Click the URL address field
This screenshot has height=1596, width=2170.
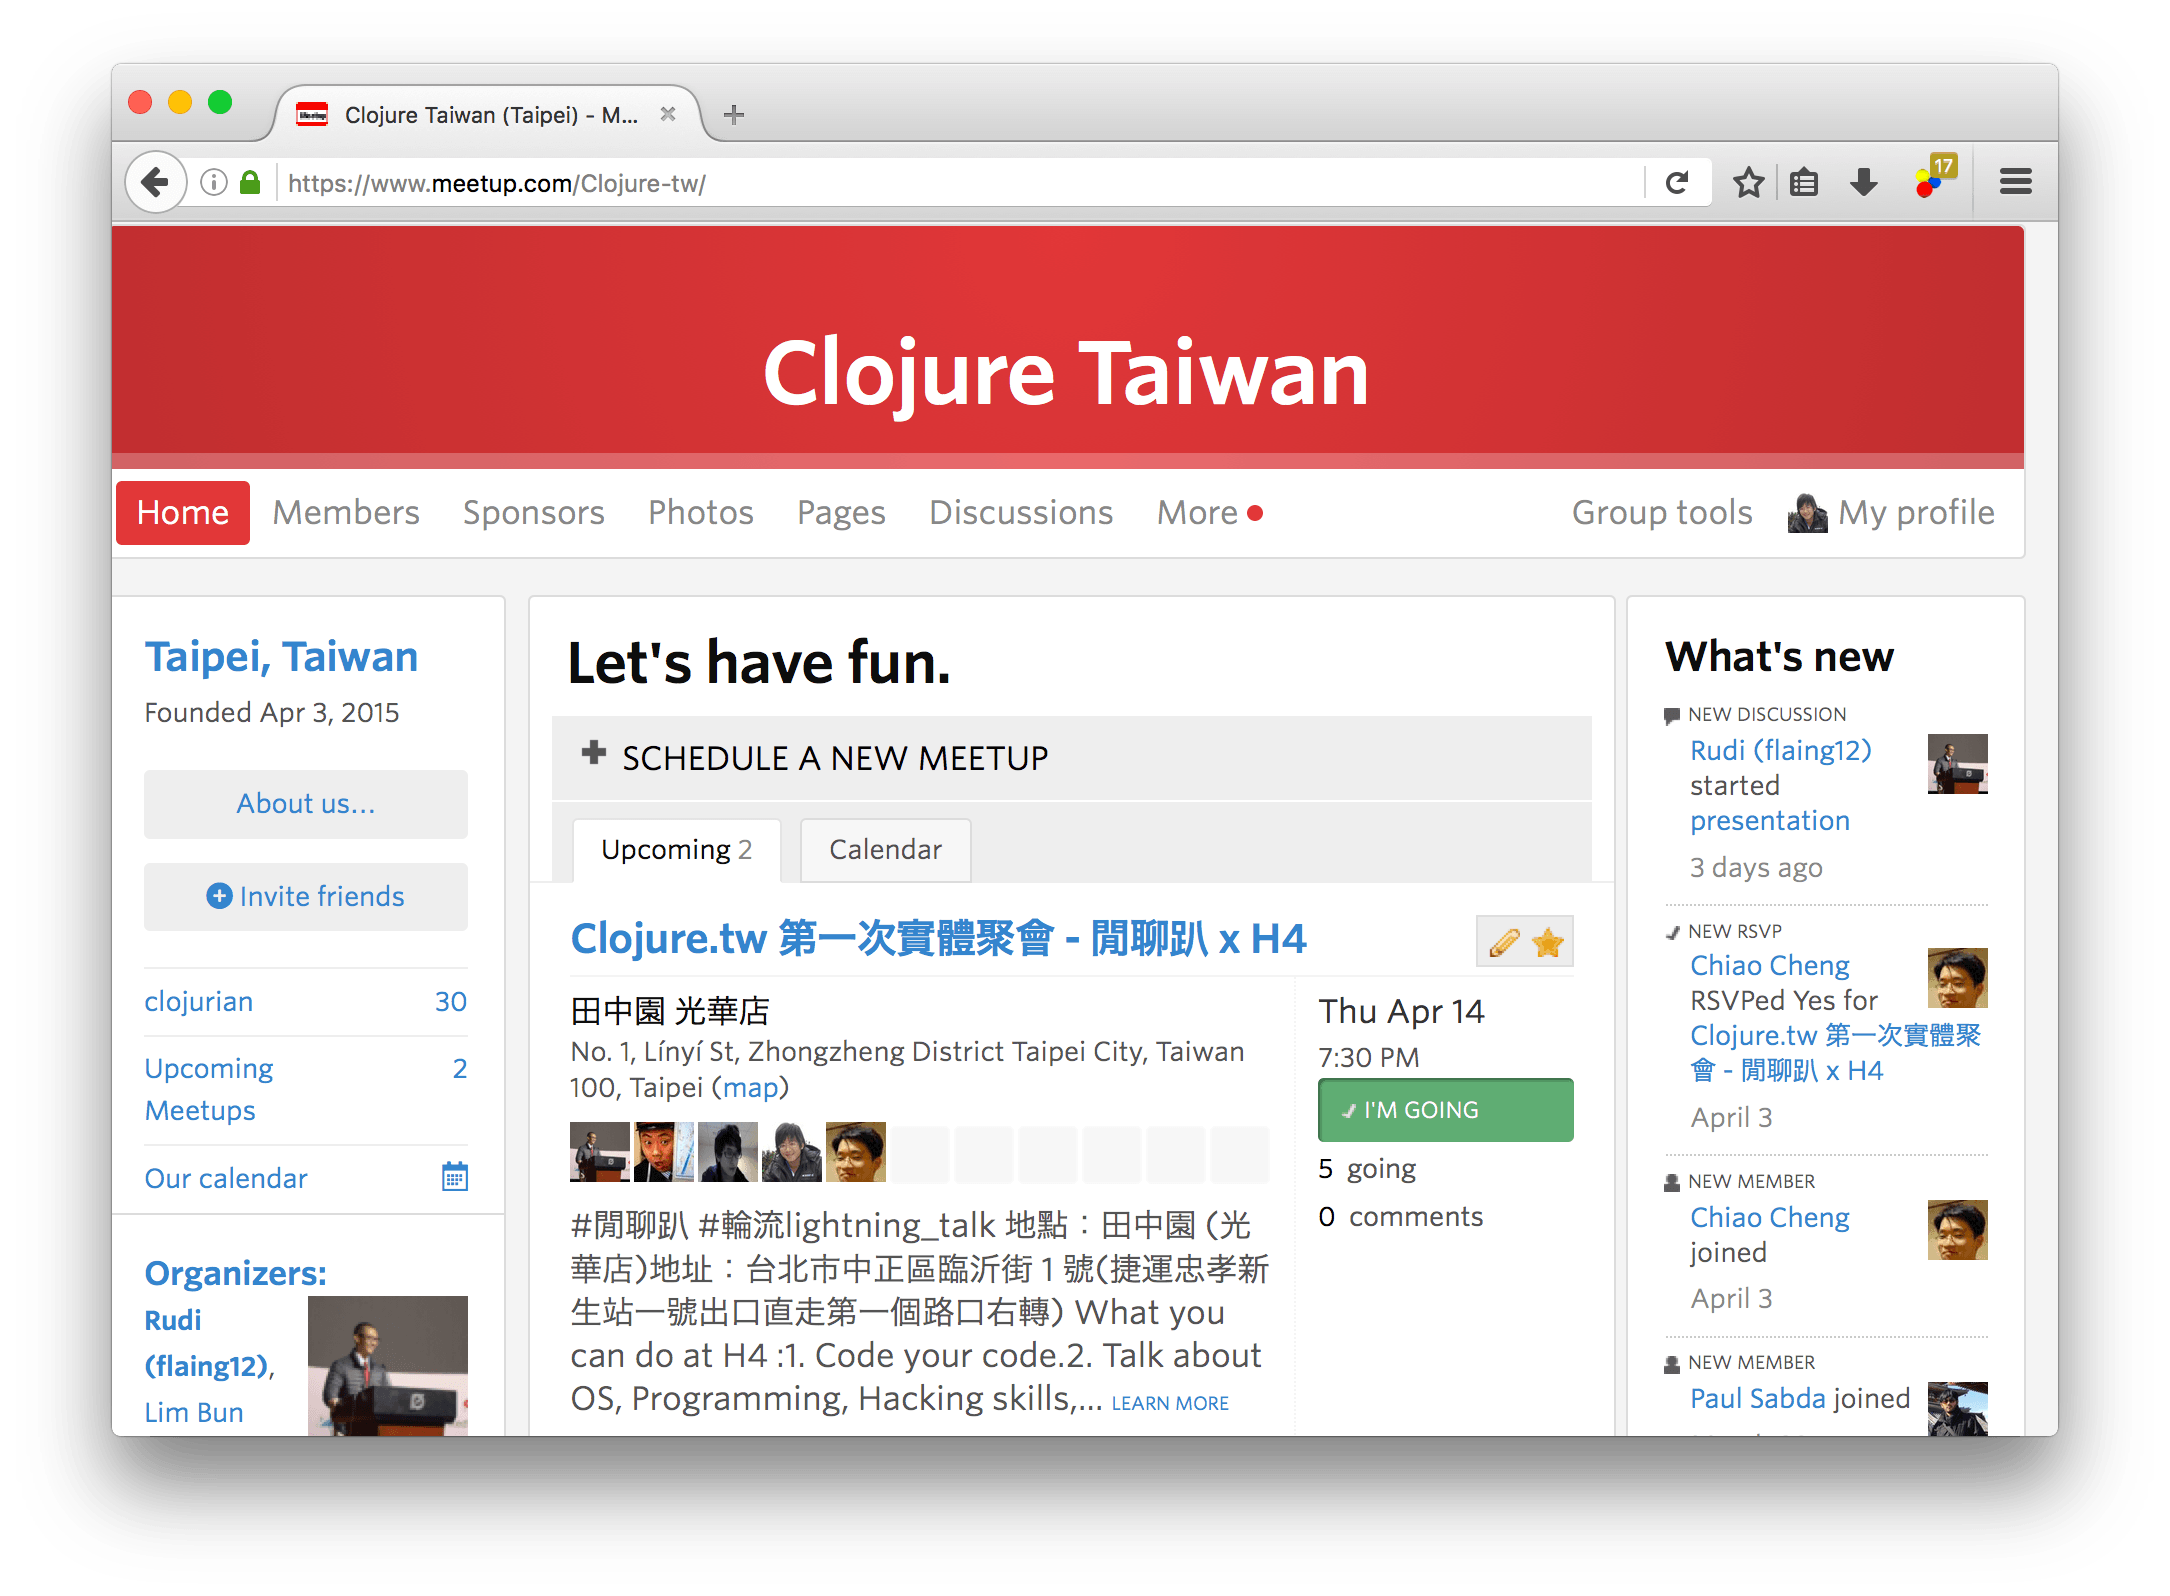tap(960, 183)
